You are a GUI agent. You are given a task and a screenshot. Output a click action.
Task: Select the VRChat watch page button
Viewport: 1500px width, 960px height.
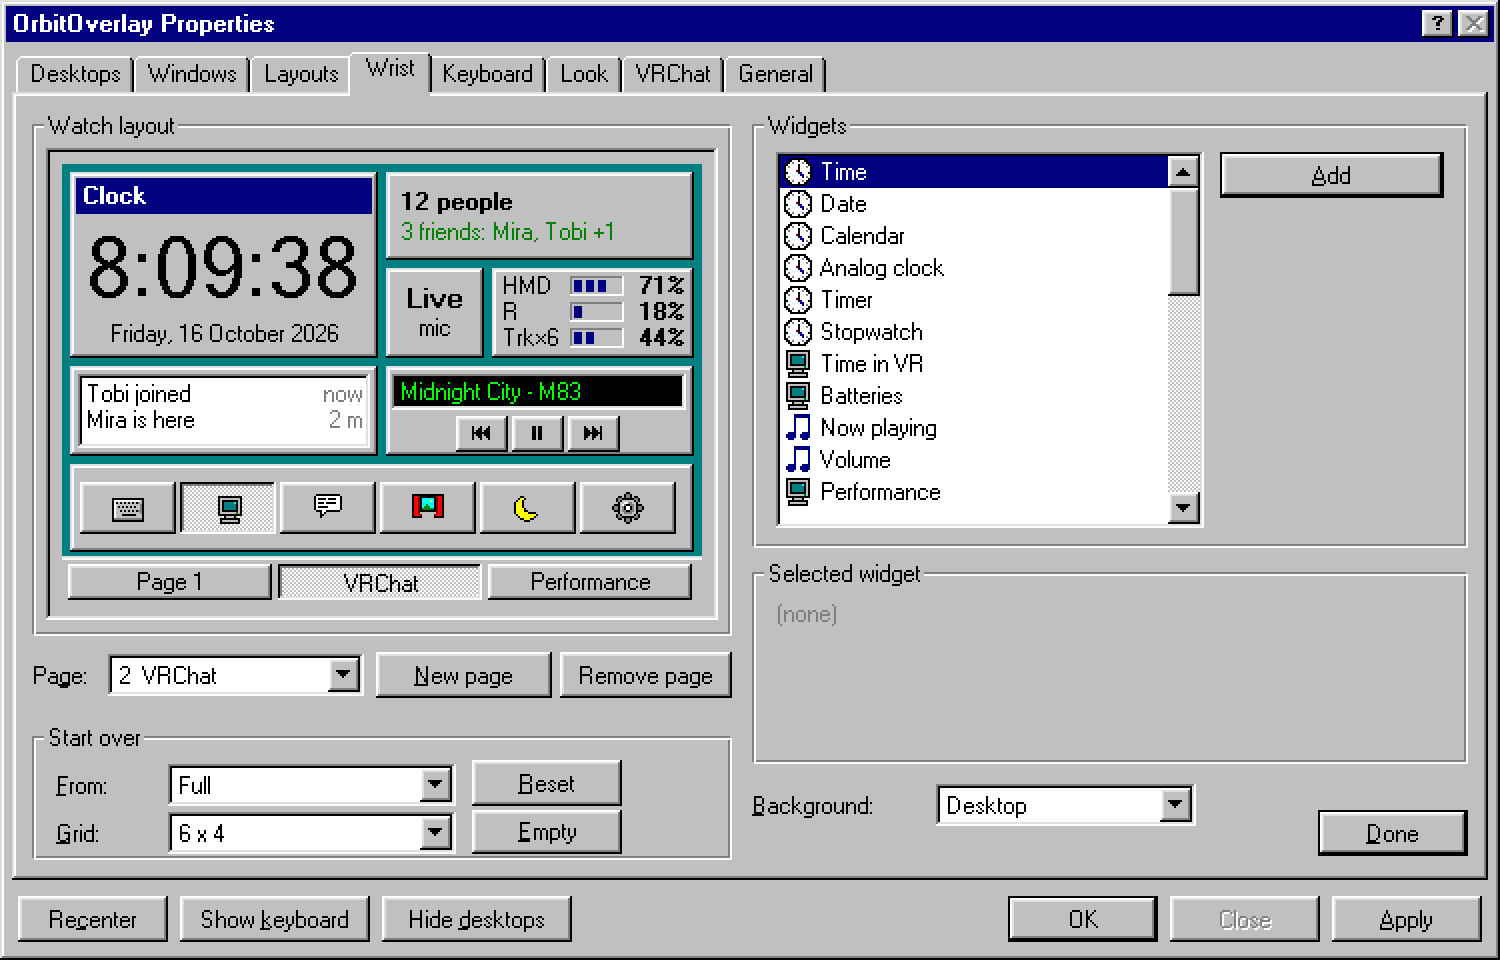pyautogui.click(x=380, y=582)
